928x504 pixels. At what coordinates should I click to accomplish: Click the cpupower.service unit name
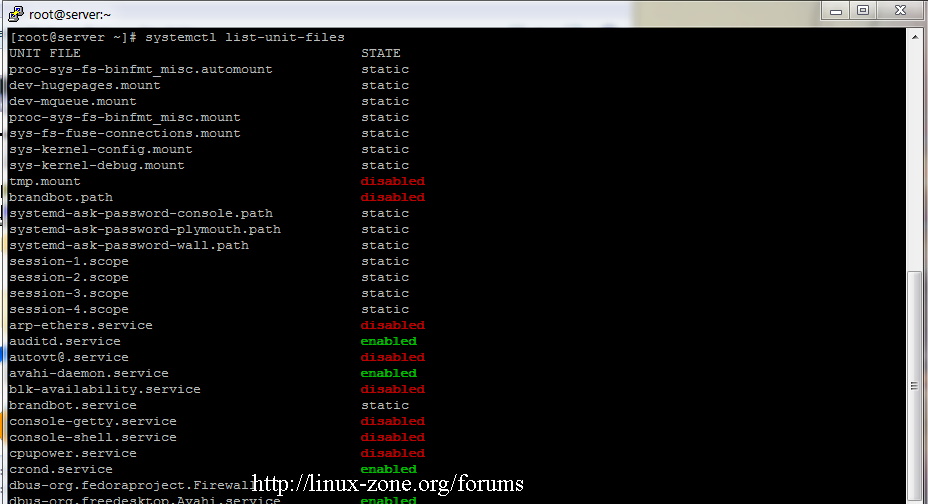click(73, 453)
